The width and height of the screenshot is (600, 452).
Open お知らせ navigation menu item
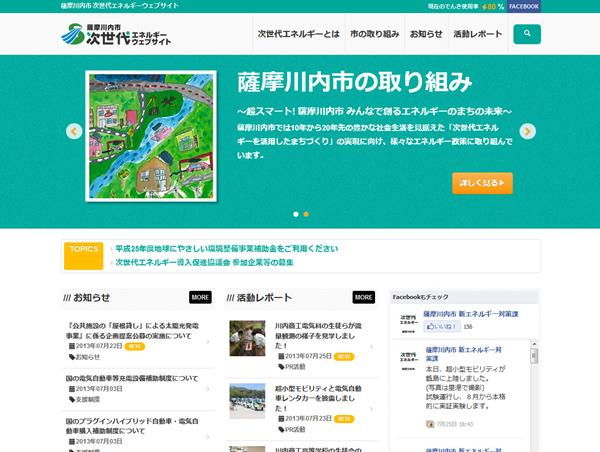tap(426, 34)
